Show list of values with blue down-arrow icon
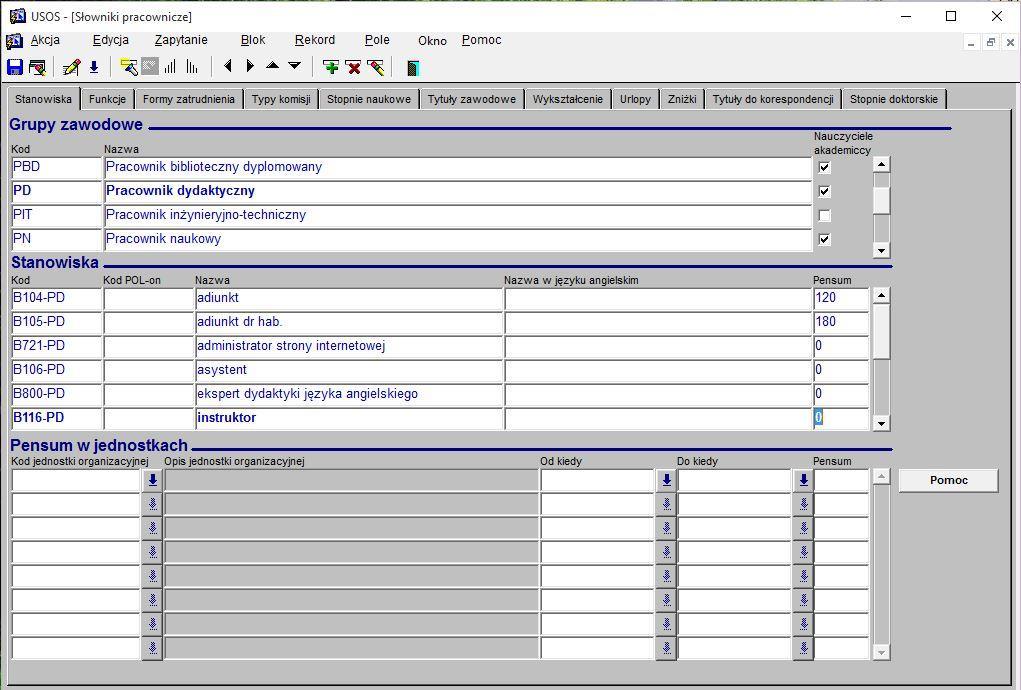Screen dimensions: 1021x690 [x=94, y=67]
